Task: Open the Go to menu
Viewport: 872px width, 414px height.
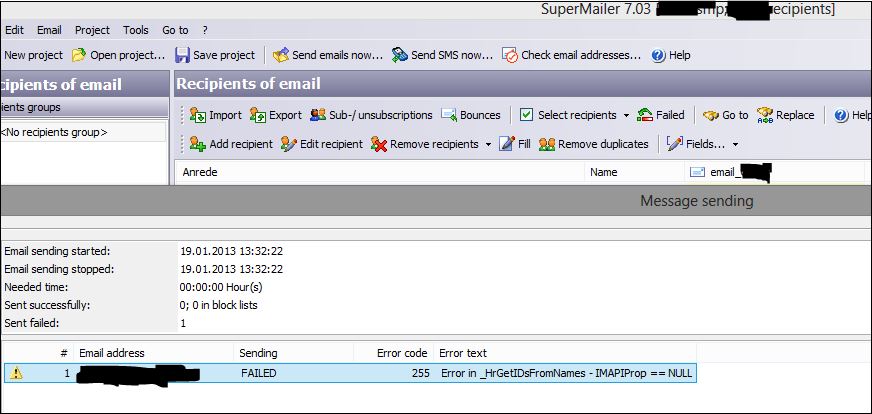Action: pos(175,30)
